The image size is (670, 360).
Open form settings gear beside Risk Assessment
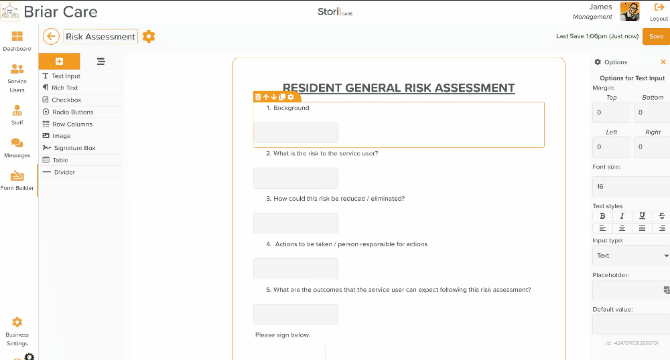click(x=149, y=37)
